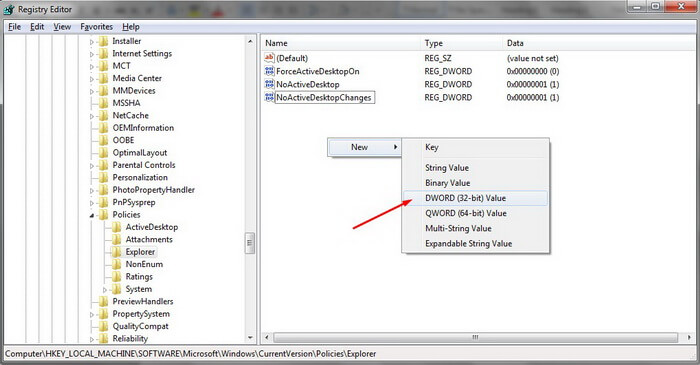Viewport: 700px width, 365px height.
Task: Click the PnPSysprep folder icon
Action: pyautogui.click(x=104, y=202)
